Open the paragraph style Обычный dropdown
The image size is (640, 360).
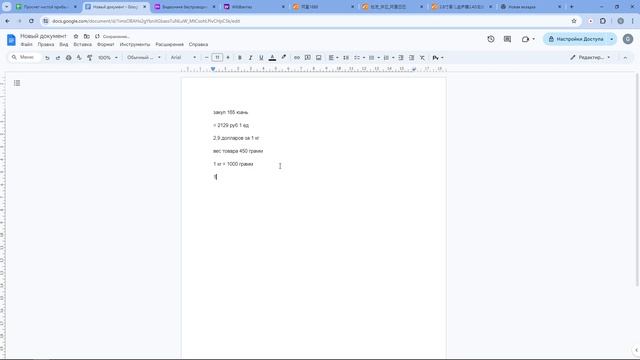pos(144,58)
